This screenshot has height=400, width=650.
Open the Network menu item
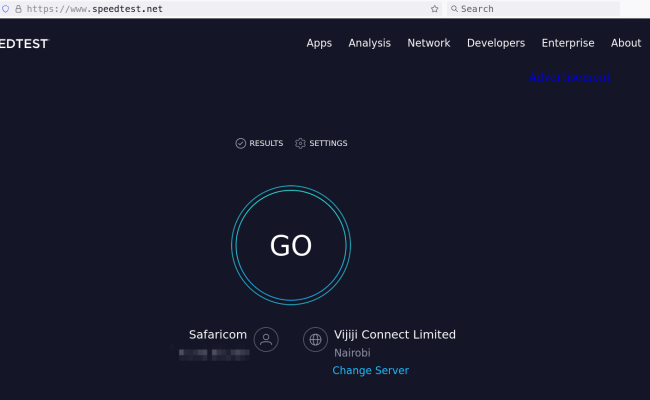tap(429, 43)
